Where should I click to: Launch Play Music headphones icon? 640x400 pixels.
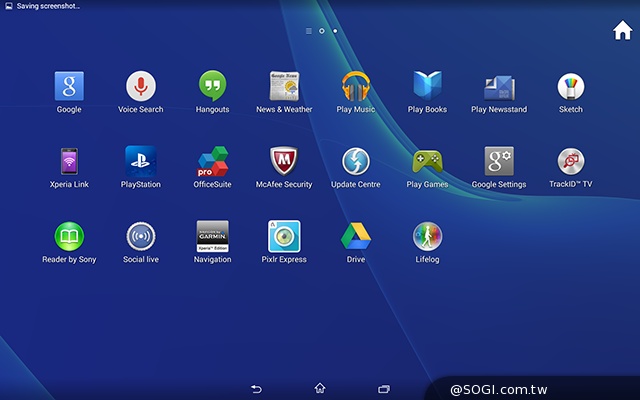pos(356,86)
